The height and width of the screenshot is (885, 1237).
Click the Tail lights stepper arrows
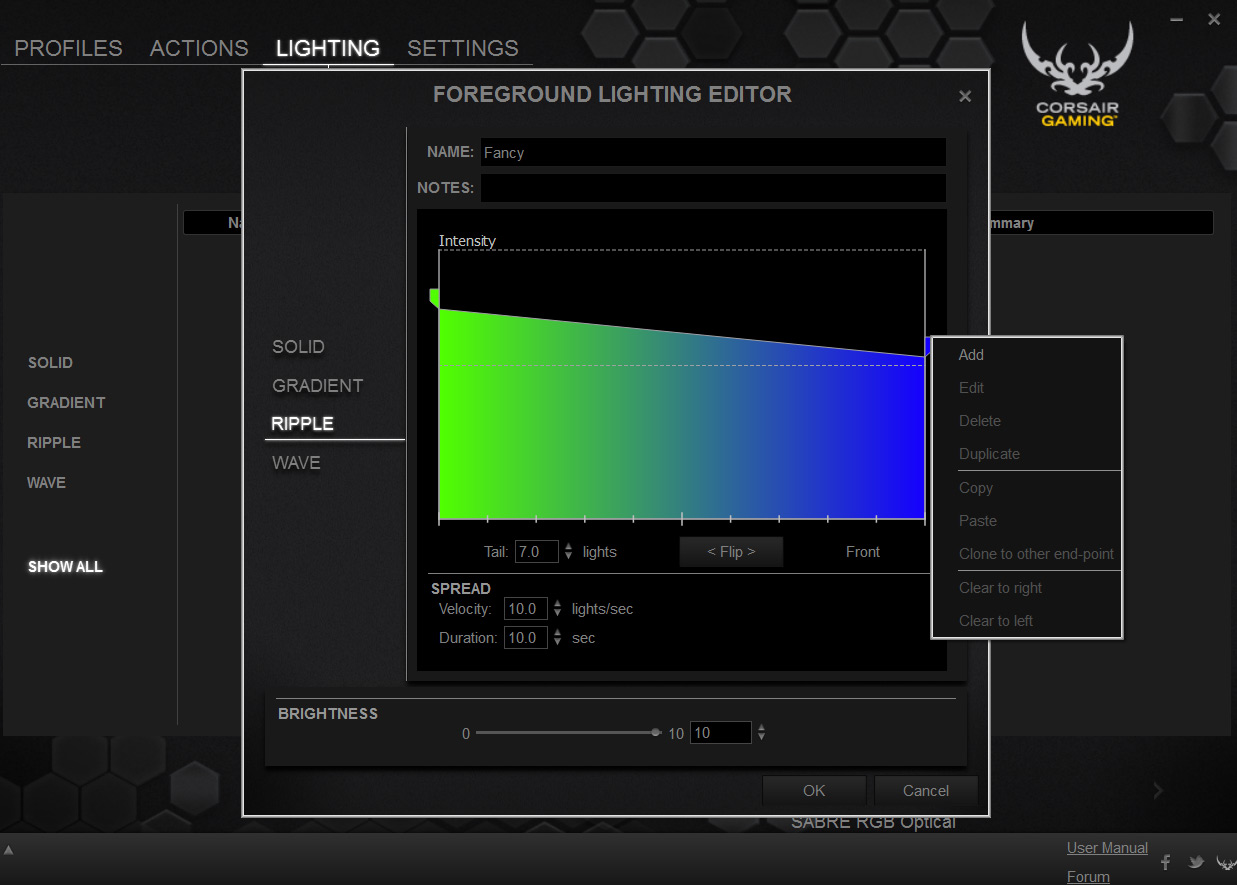(569, 551)
